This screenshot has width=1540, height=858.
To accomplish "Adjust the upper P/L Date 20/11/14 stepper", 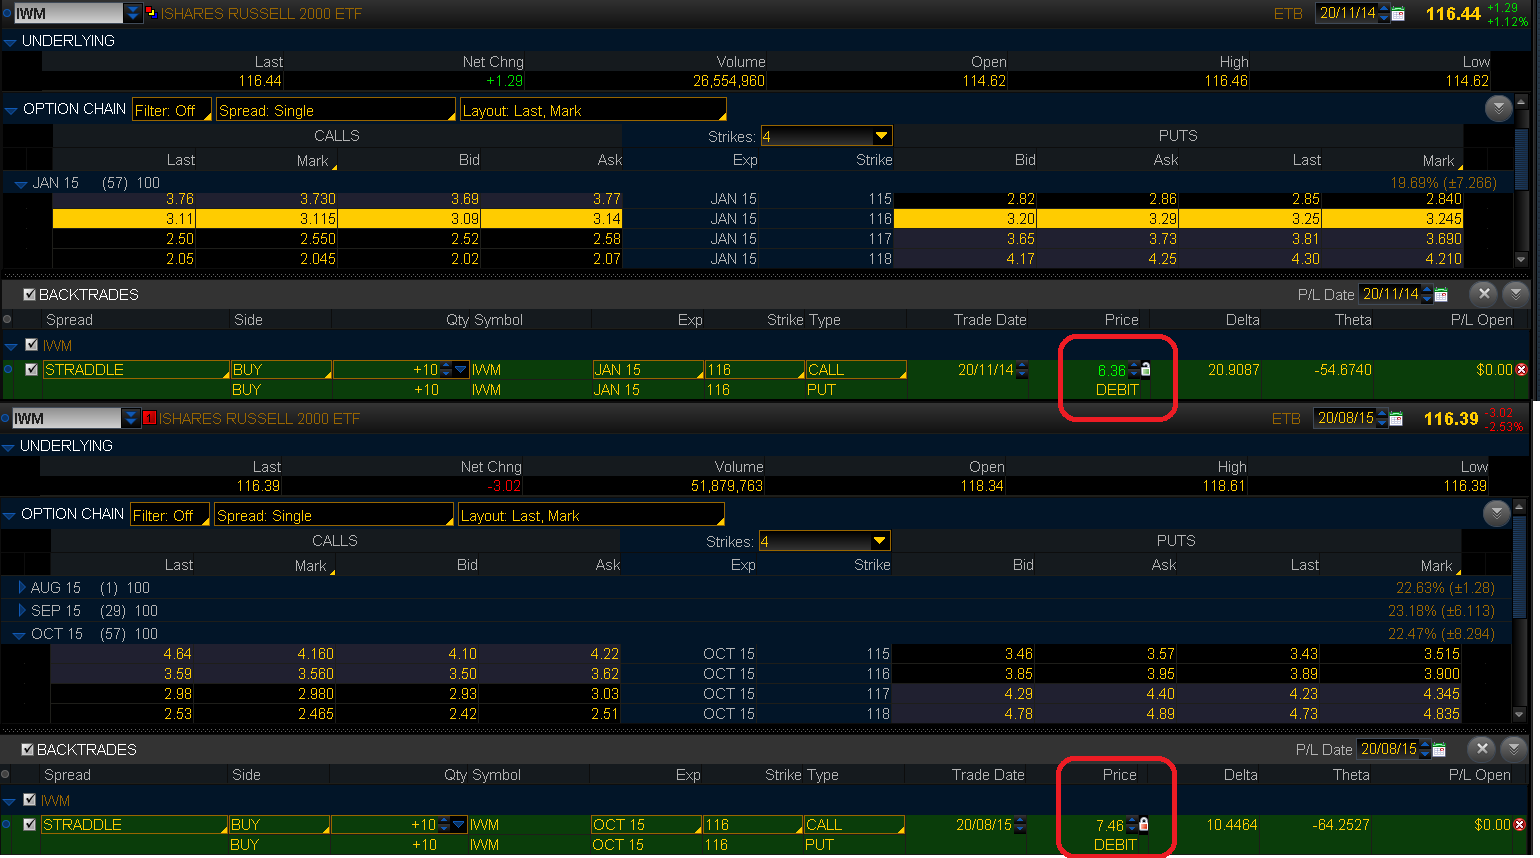I will pos(1426,295).
